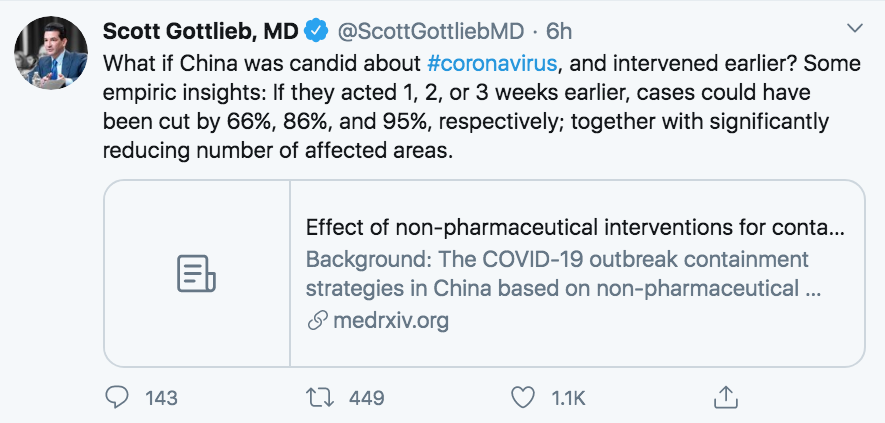Reply using the speech bubble icon
Screen dimensions: 885x423
117,398
